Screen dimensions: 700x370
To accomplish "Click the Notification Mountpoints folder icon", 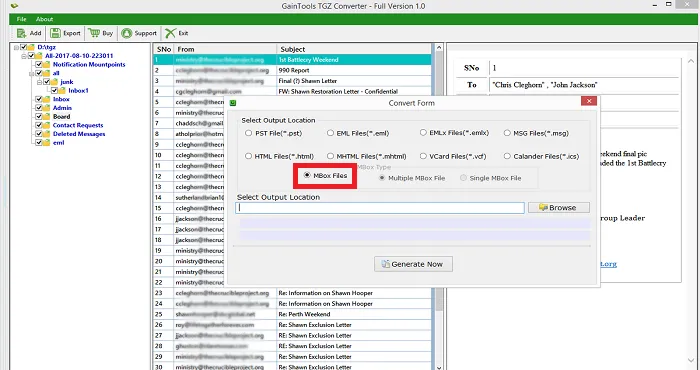I will click(x=47, y=64).
